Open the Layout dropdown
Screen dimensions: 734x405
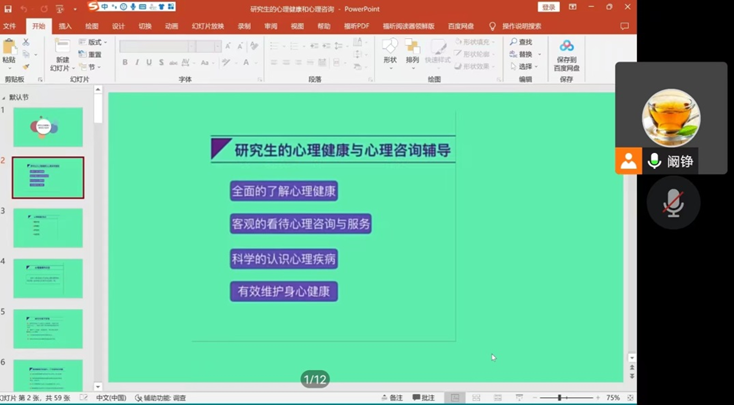(x=95, y=42)
